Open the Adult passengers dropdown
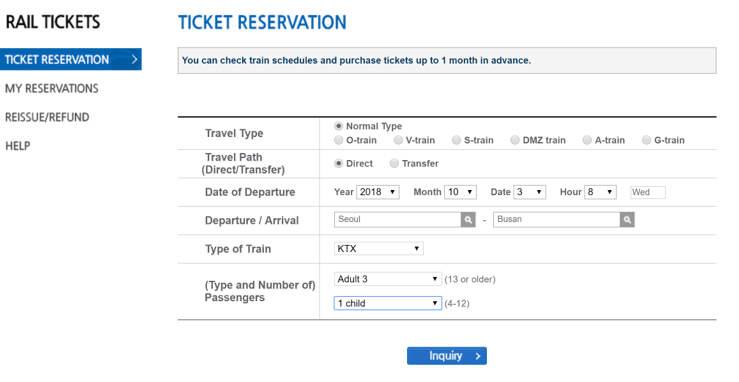 coord(387,279)
